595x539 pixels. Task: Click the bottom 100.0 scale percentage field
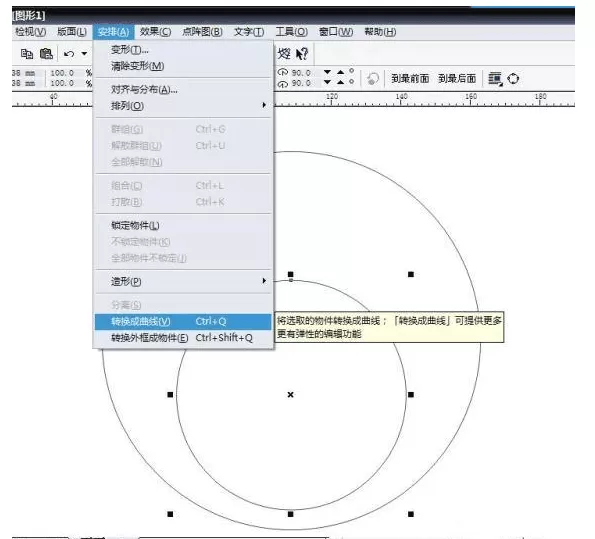point(62,83)
